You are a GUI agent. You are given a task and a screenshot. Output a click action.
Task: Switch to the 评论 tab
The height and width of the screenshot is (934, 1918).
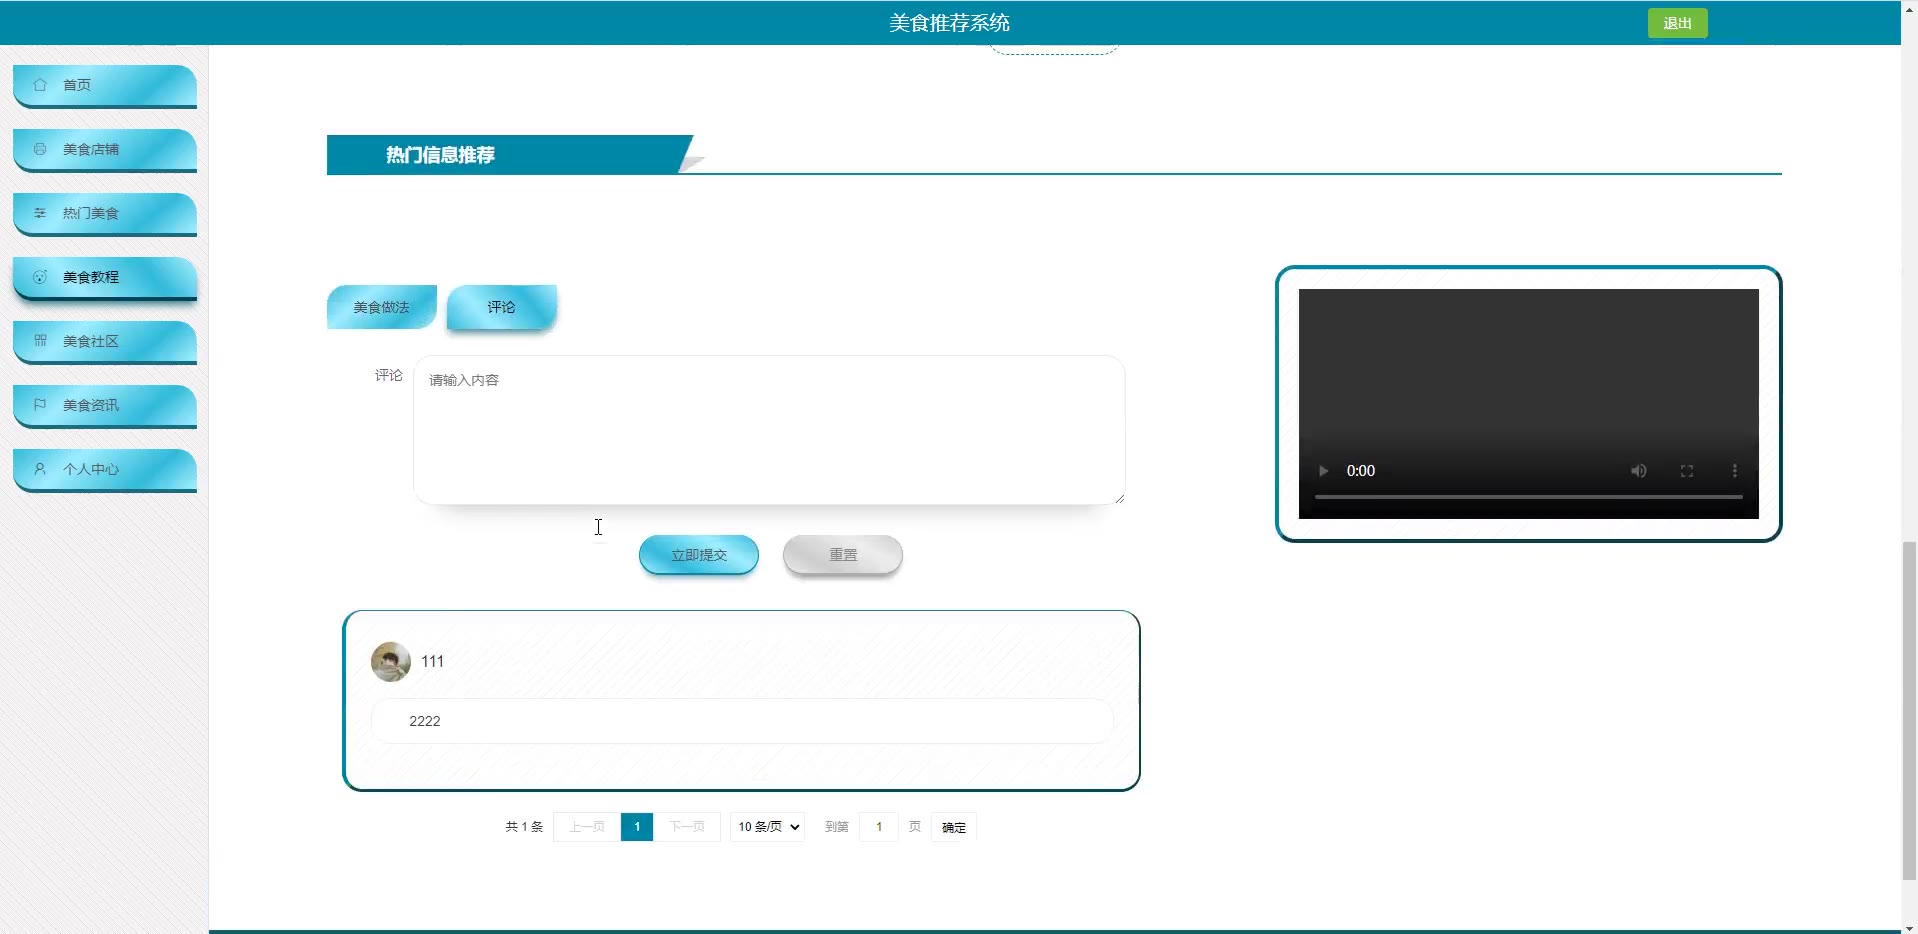pos(502,307)
